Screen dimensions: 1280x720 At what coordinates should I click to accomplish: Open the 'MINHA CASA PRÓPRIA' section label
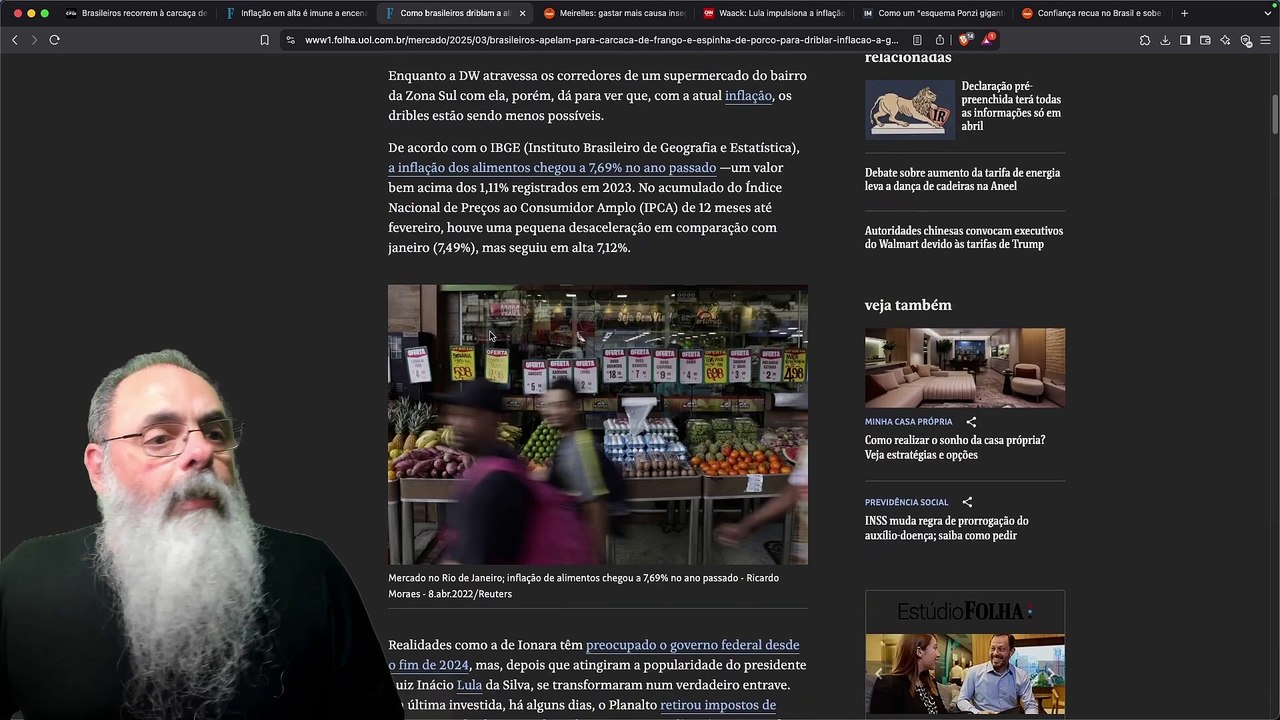[908, 422]
